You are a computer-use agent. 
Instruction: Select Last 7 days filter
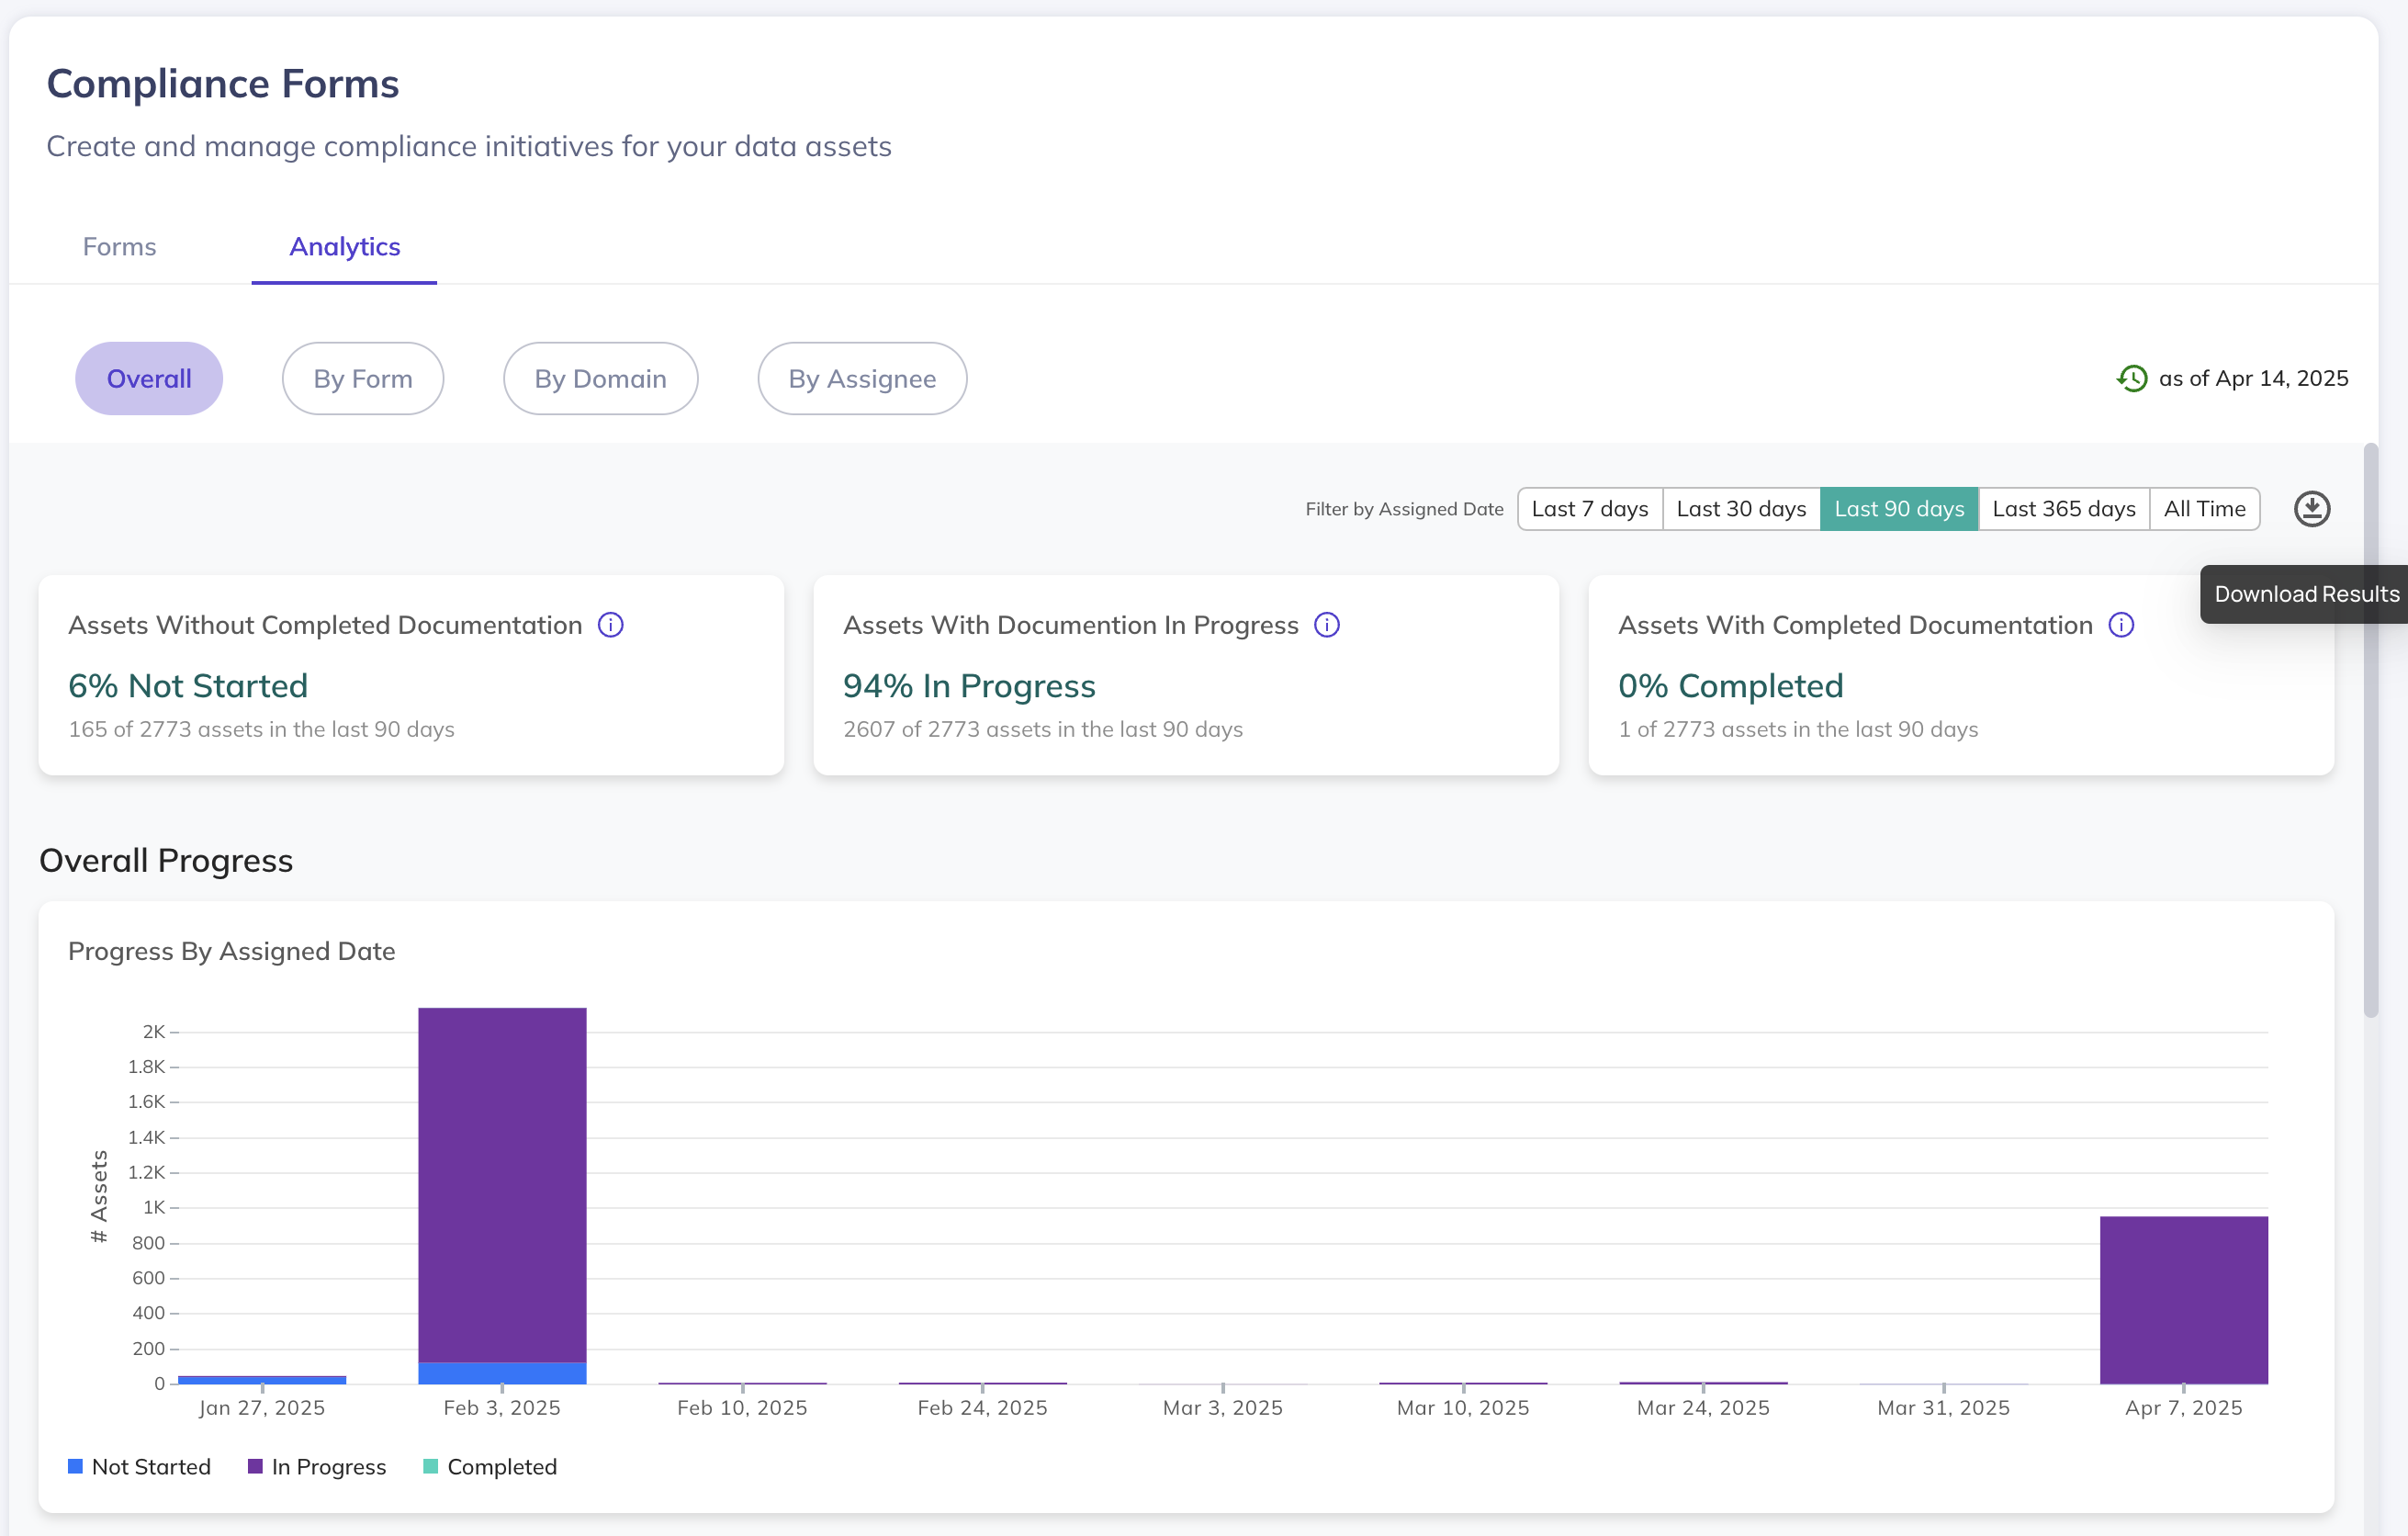(x=1589, y=509)
